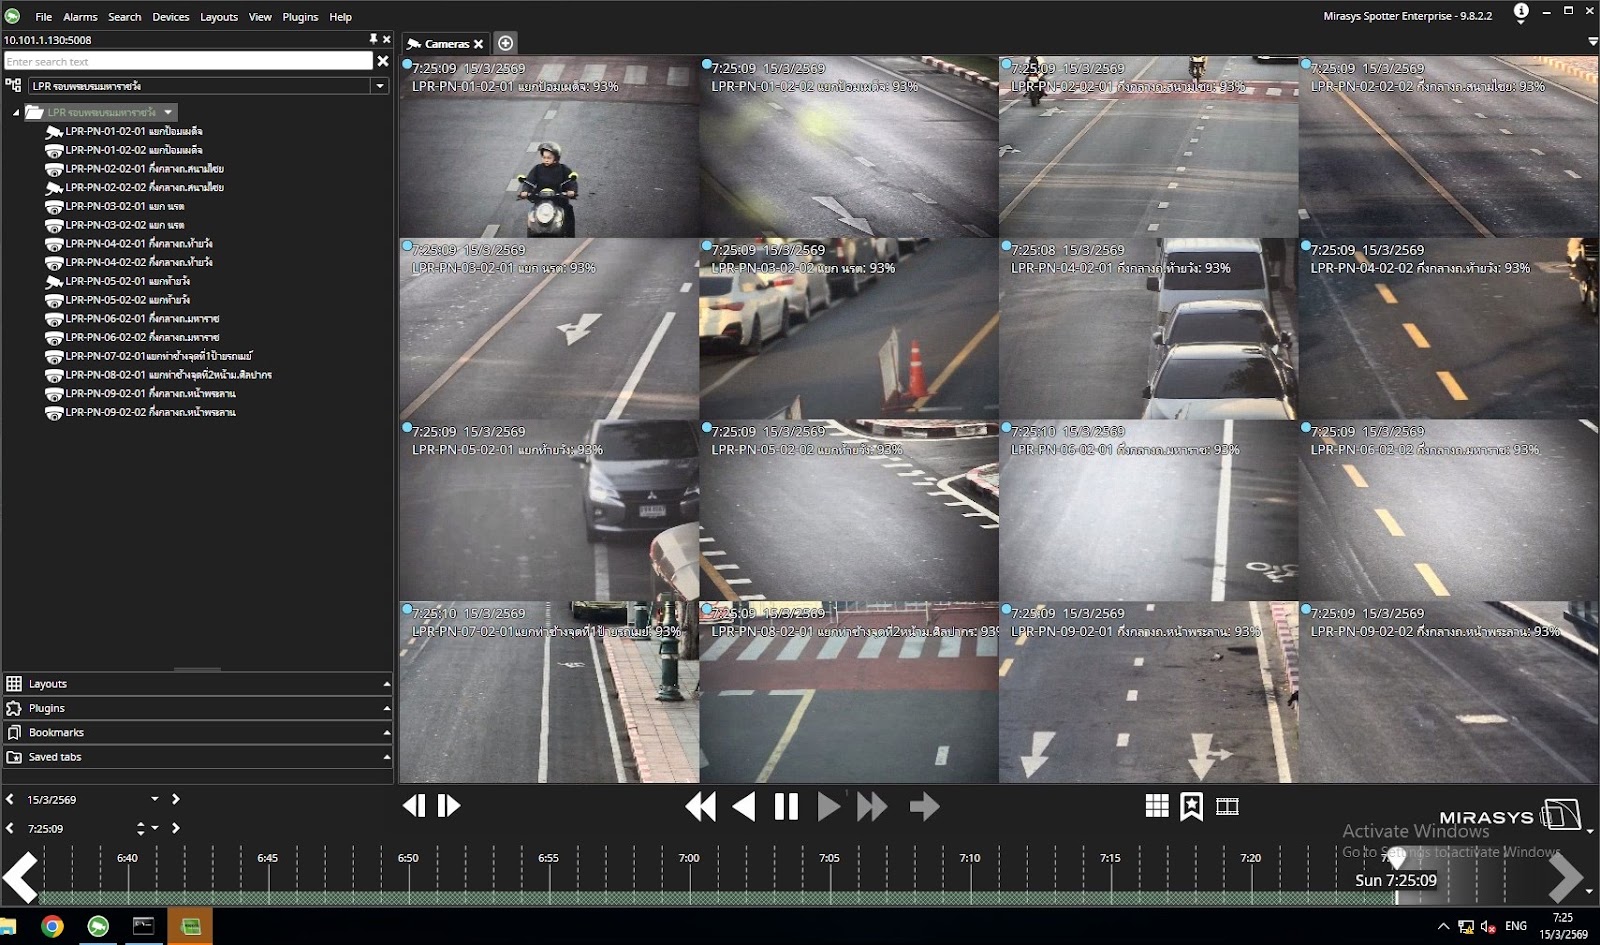Click the hierarchy tree icon beside profile dropdown

point(13,86)
